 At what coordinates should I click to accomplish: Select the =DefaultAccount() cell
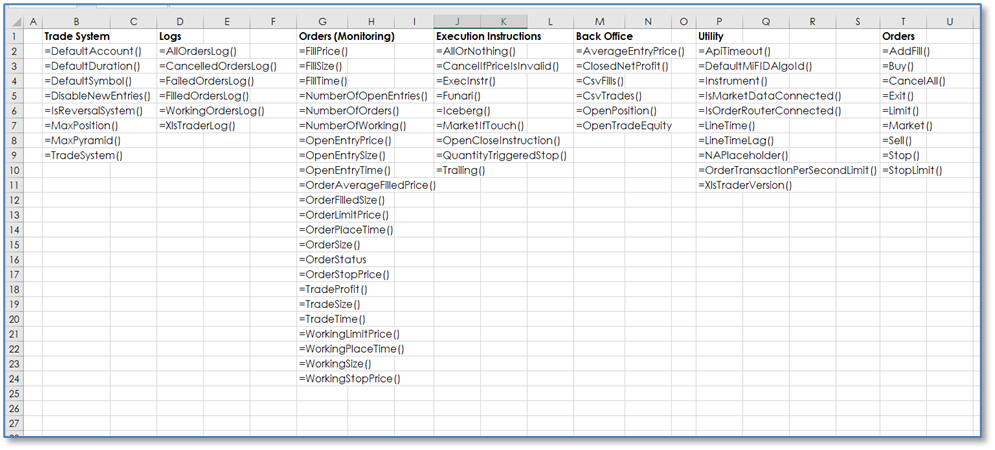coord(93,51)
